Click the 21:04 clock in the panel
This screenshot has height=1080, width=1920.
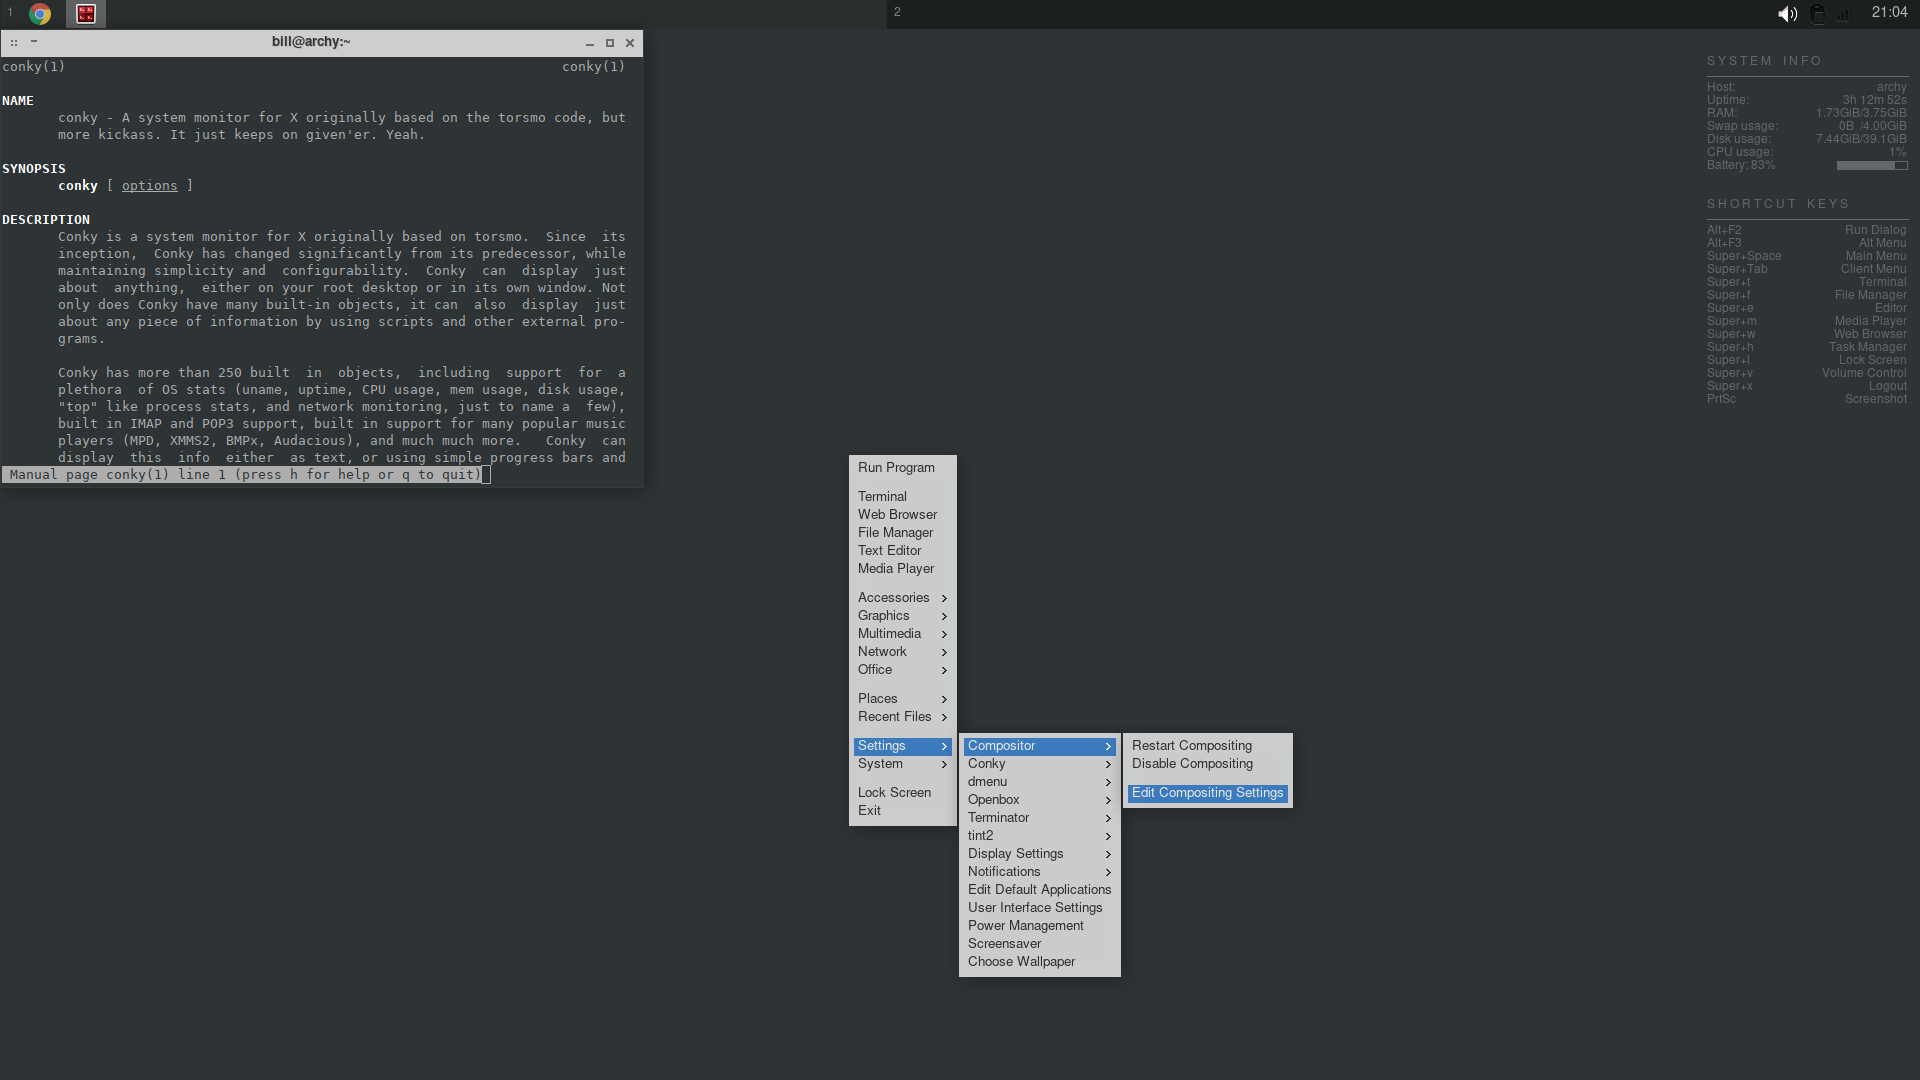1889,12
